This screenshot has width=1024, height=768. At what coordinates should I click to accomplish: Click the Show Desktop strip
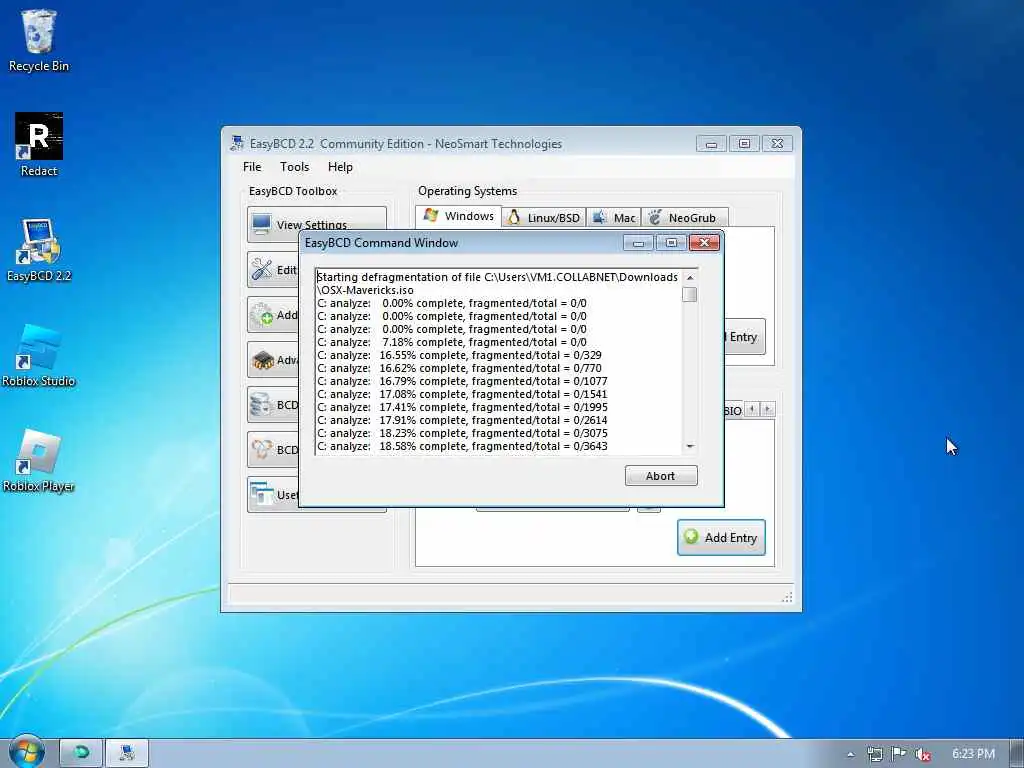point(1017,753)
